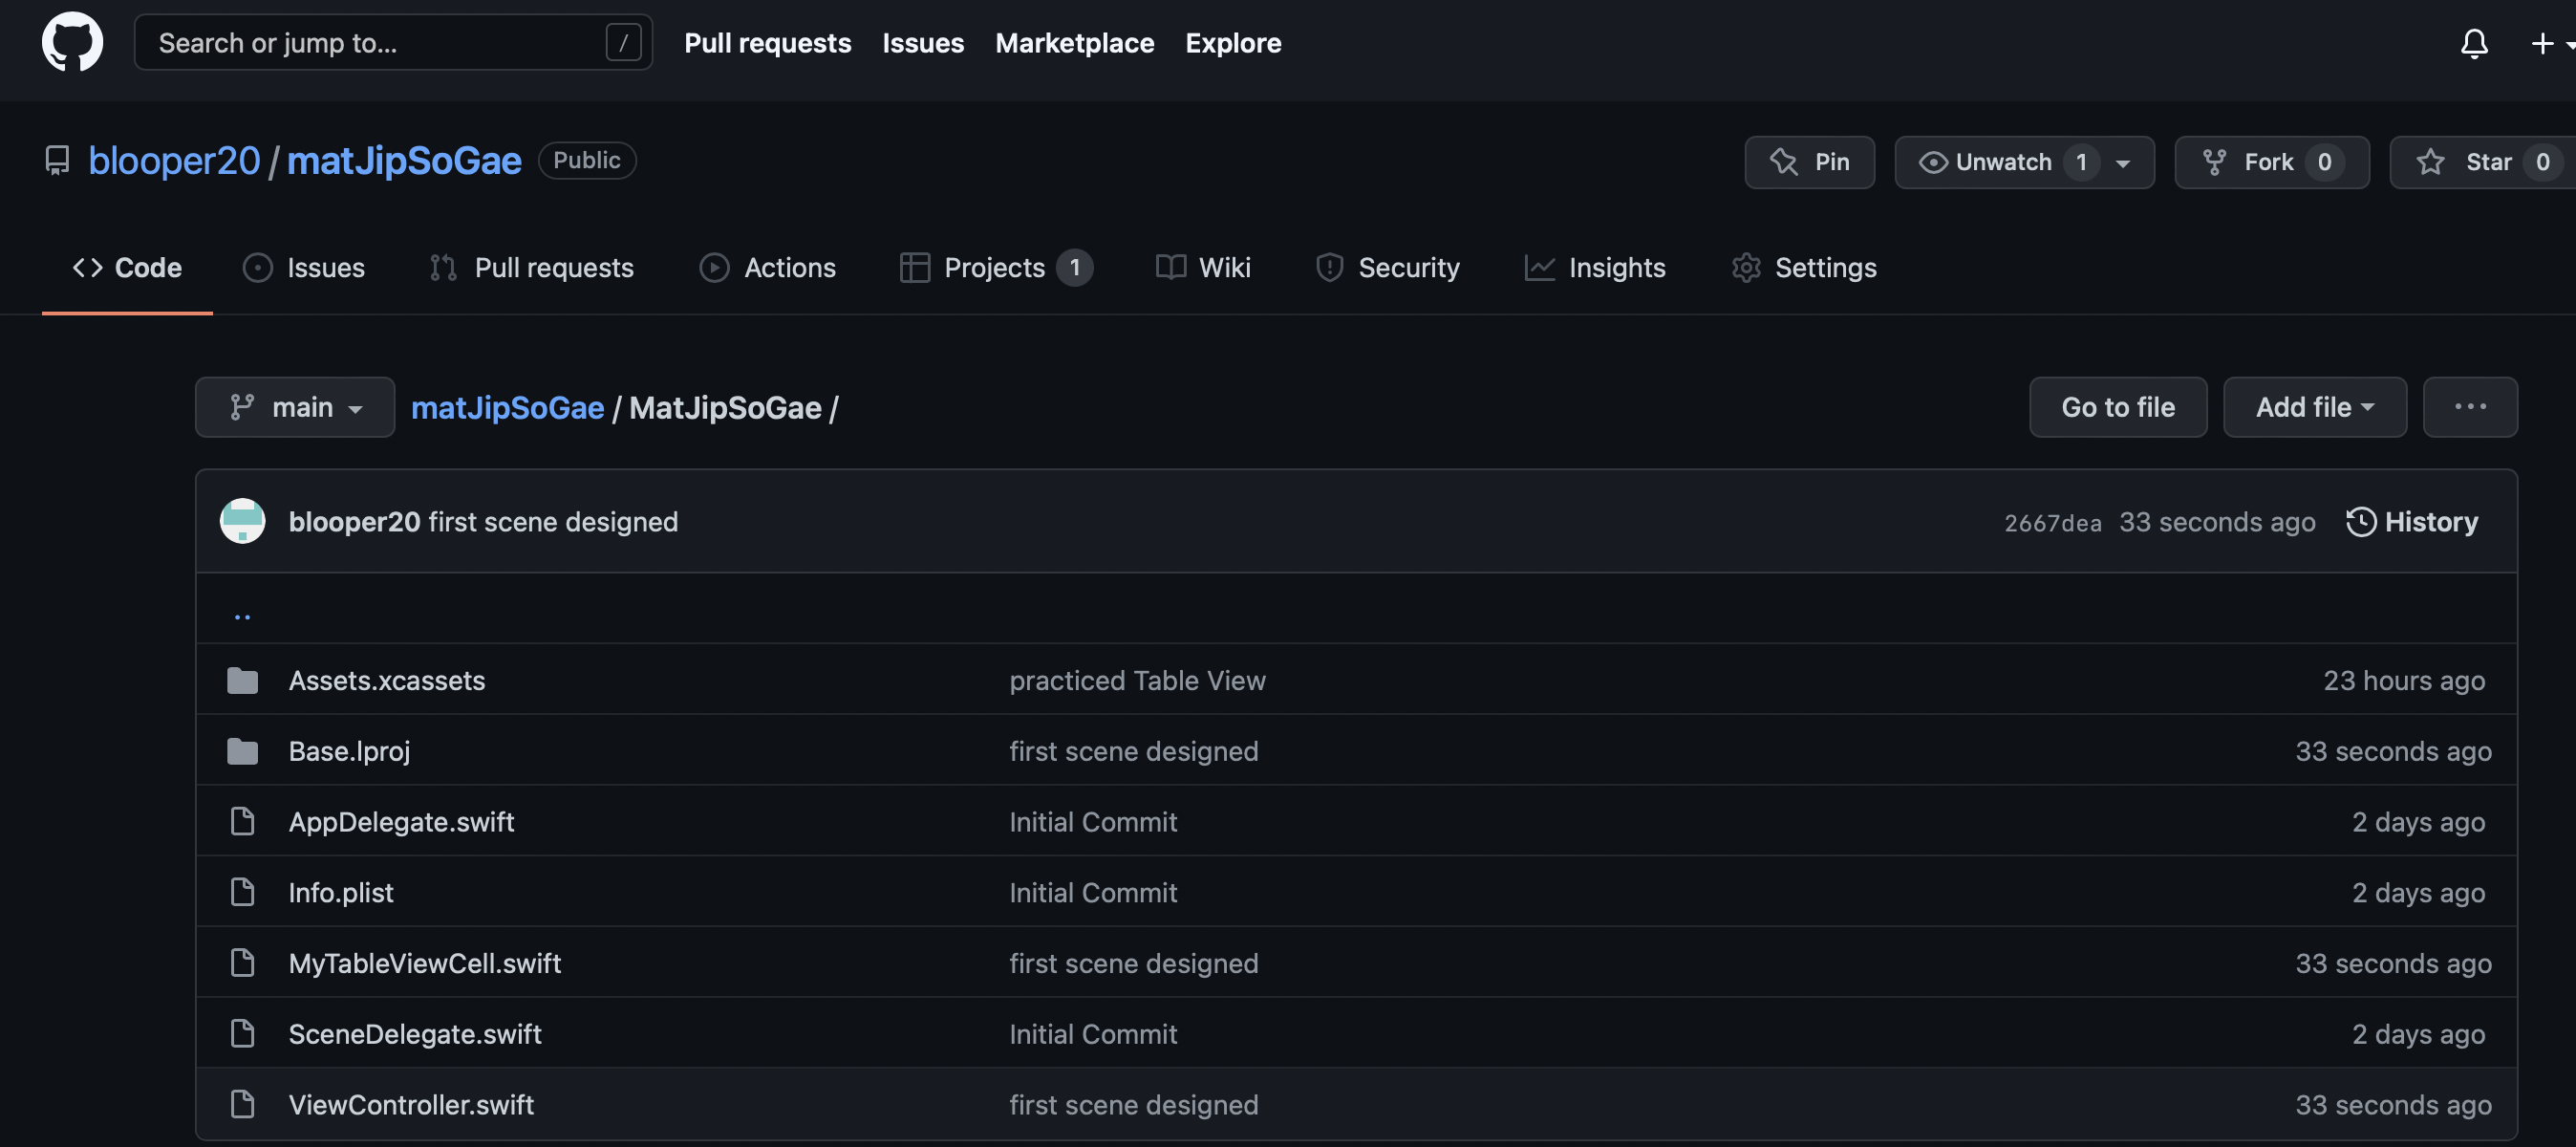Open the Info.plist file
The image size is (2576, 1147).
click(x=341, y=893)
